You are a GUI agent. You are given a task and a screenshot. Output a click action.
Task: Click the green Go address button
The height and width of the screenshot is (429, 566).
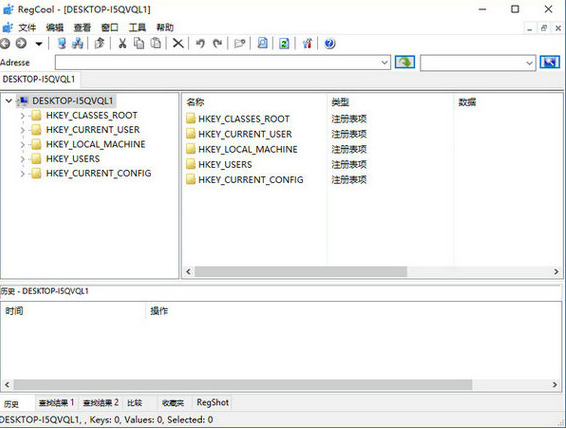pyautogui.click(x=405, y=62)
